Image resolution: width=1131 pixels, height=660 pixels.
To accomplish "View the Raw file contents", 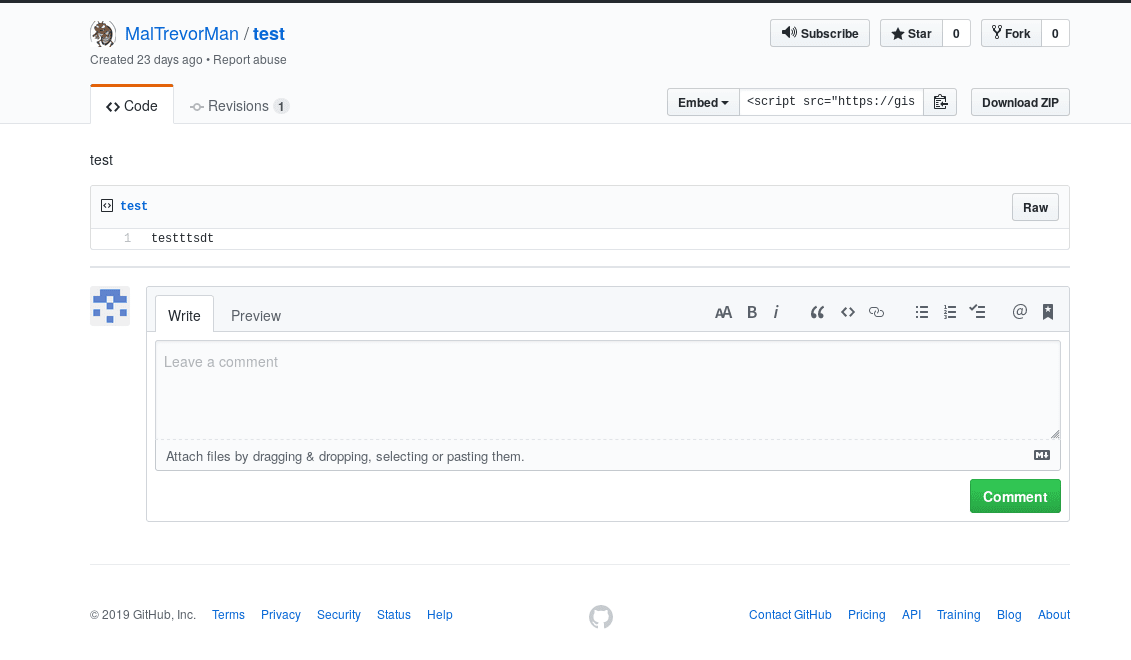I will click(x=1035, y=207).
